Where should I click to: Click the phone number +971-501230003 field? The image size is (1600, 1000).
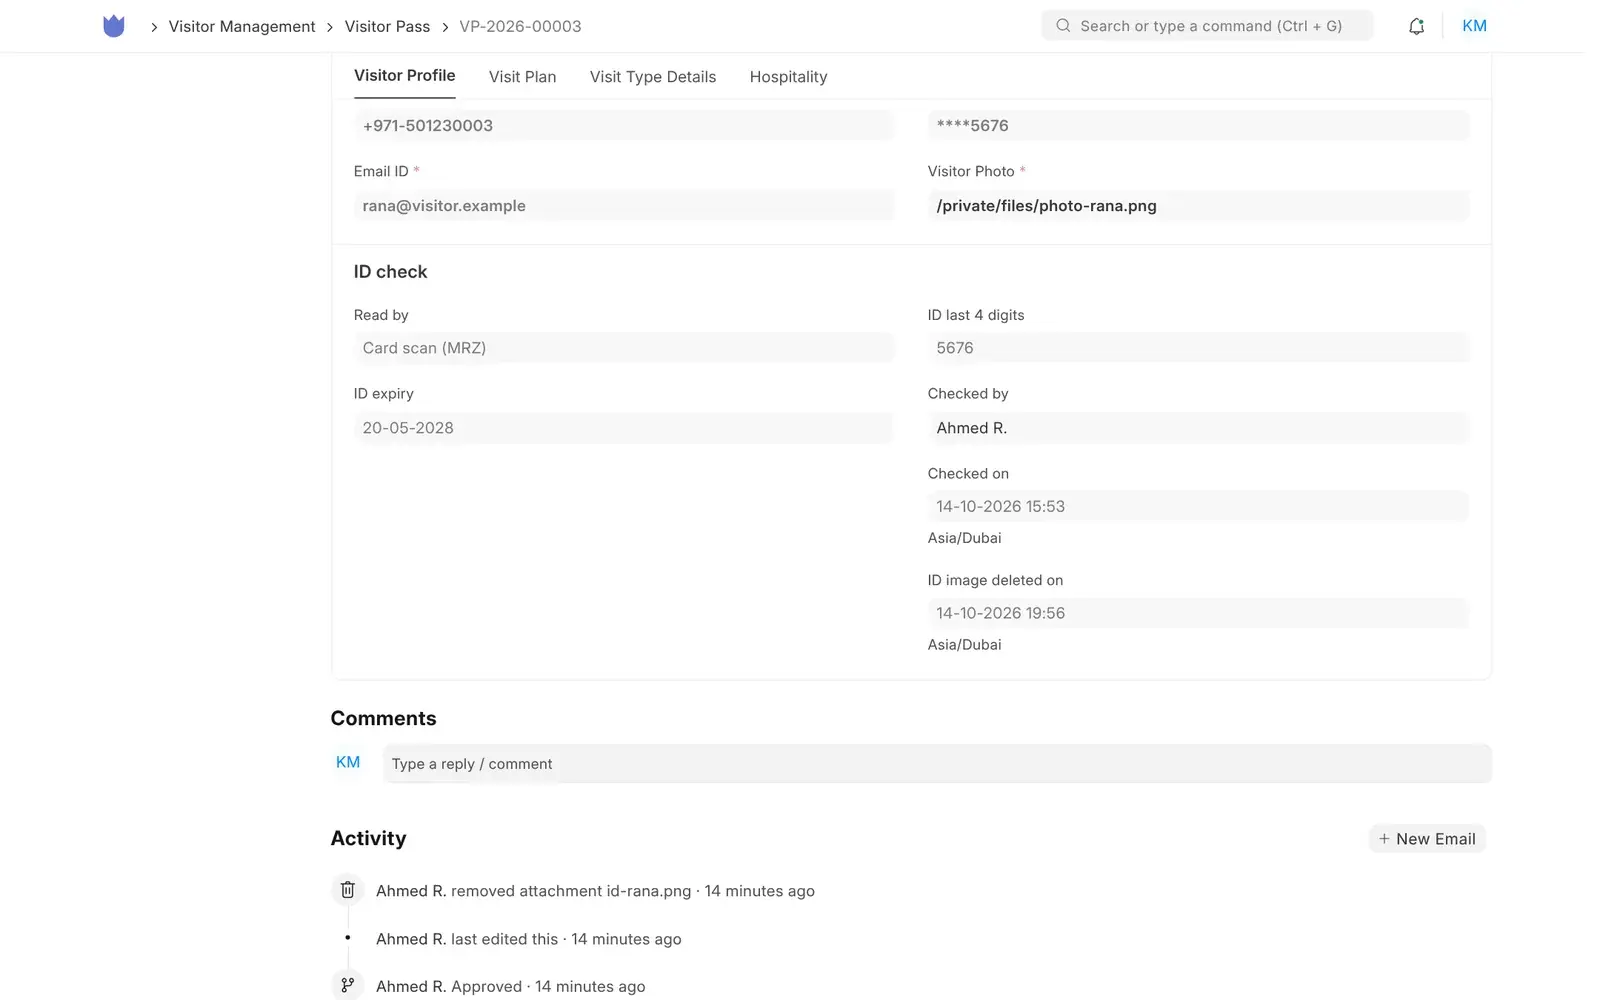coord(624,126)
